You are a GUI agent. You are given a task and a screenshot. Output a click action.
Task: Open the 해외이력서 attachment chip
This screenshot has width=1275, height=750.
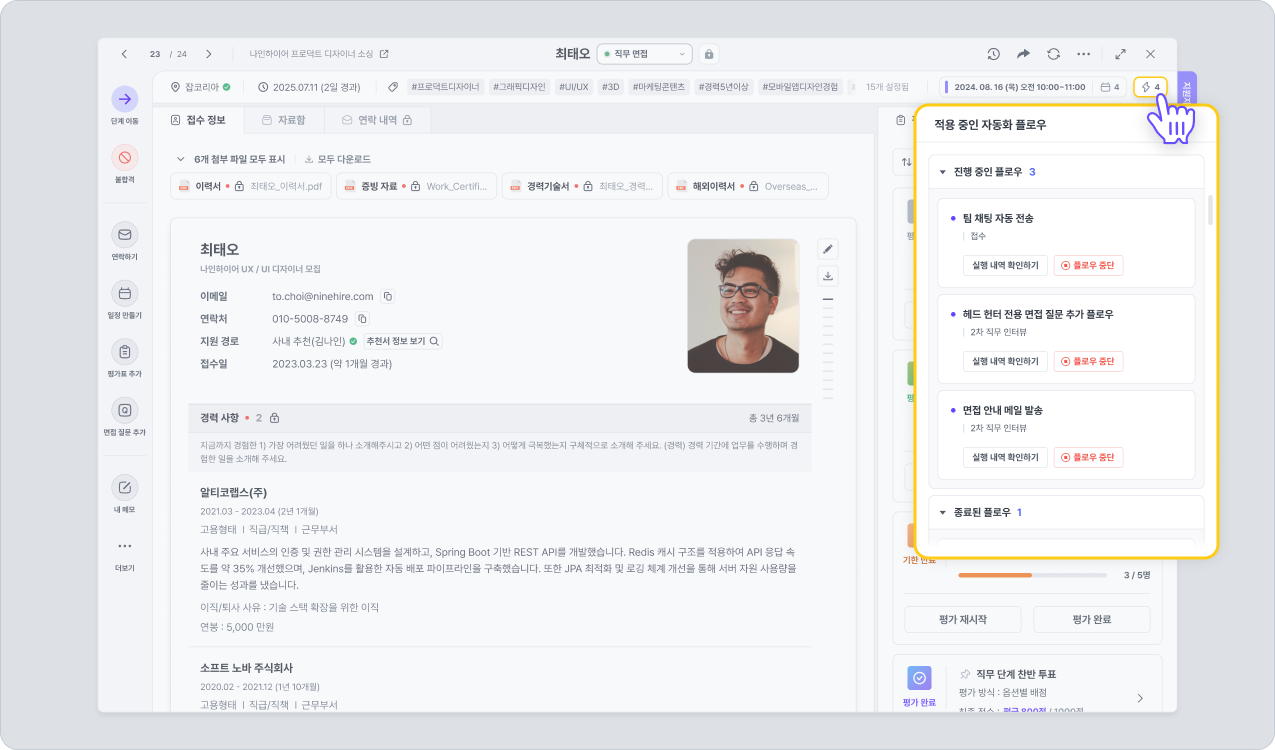point(748,186)
